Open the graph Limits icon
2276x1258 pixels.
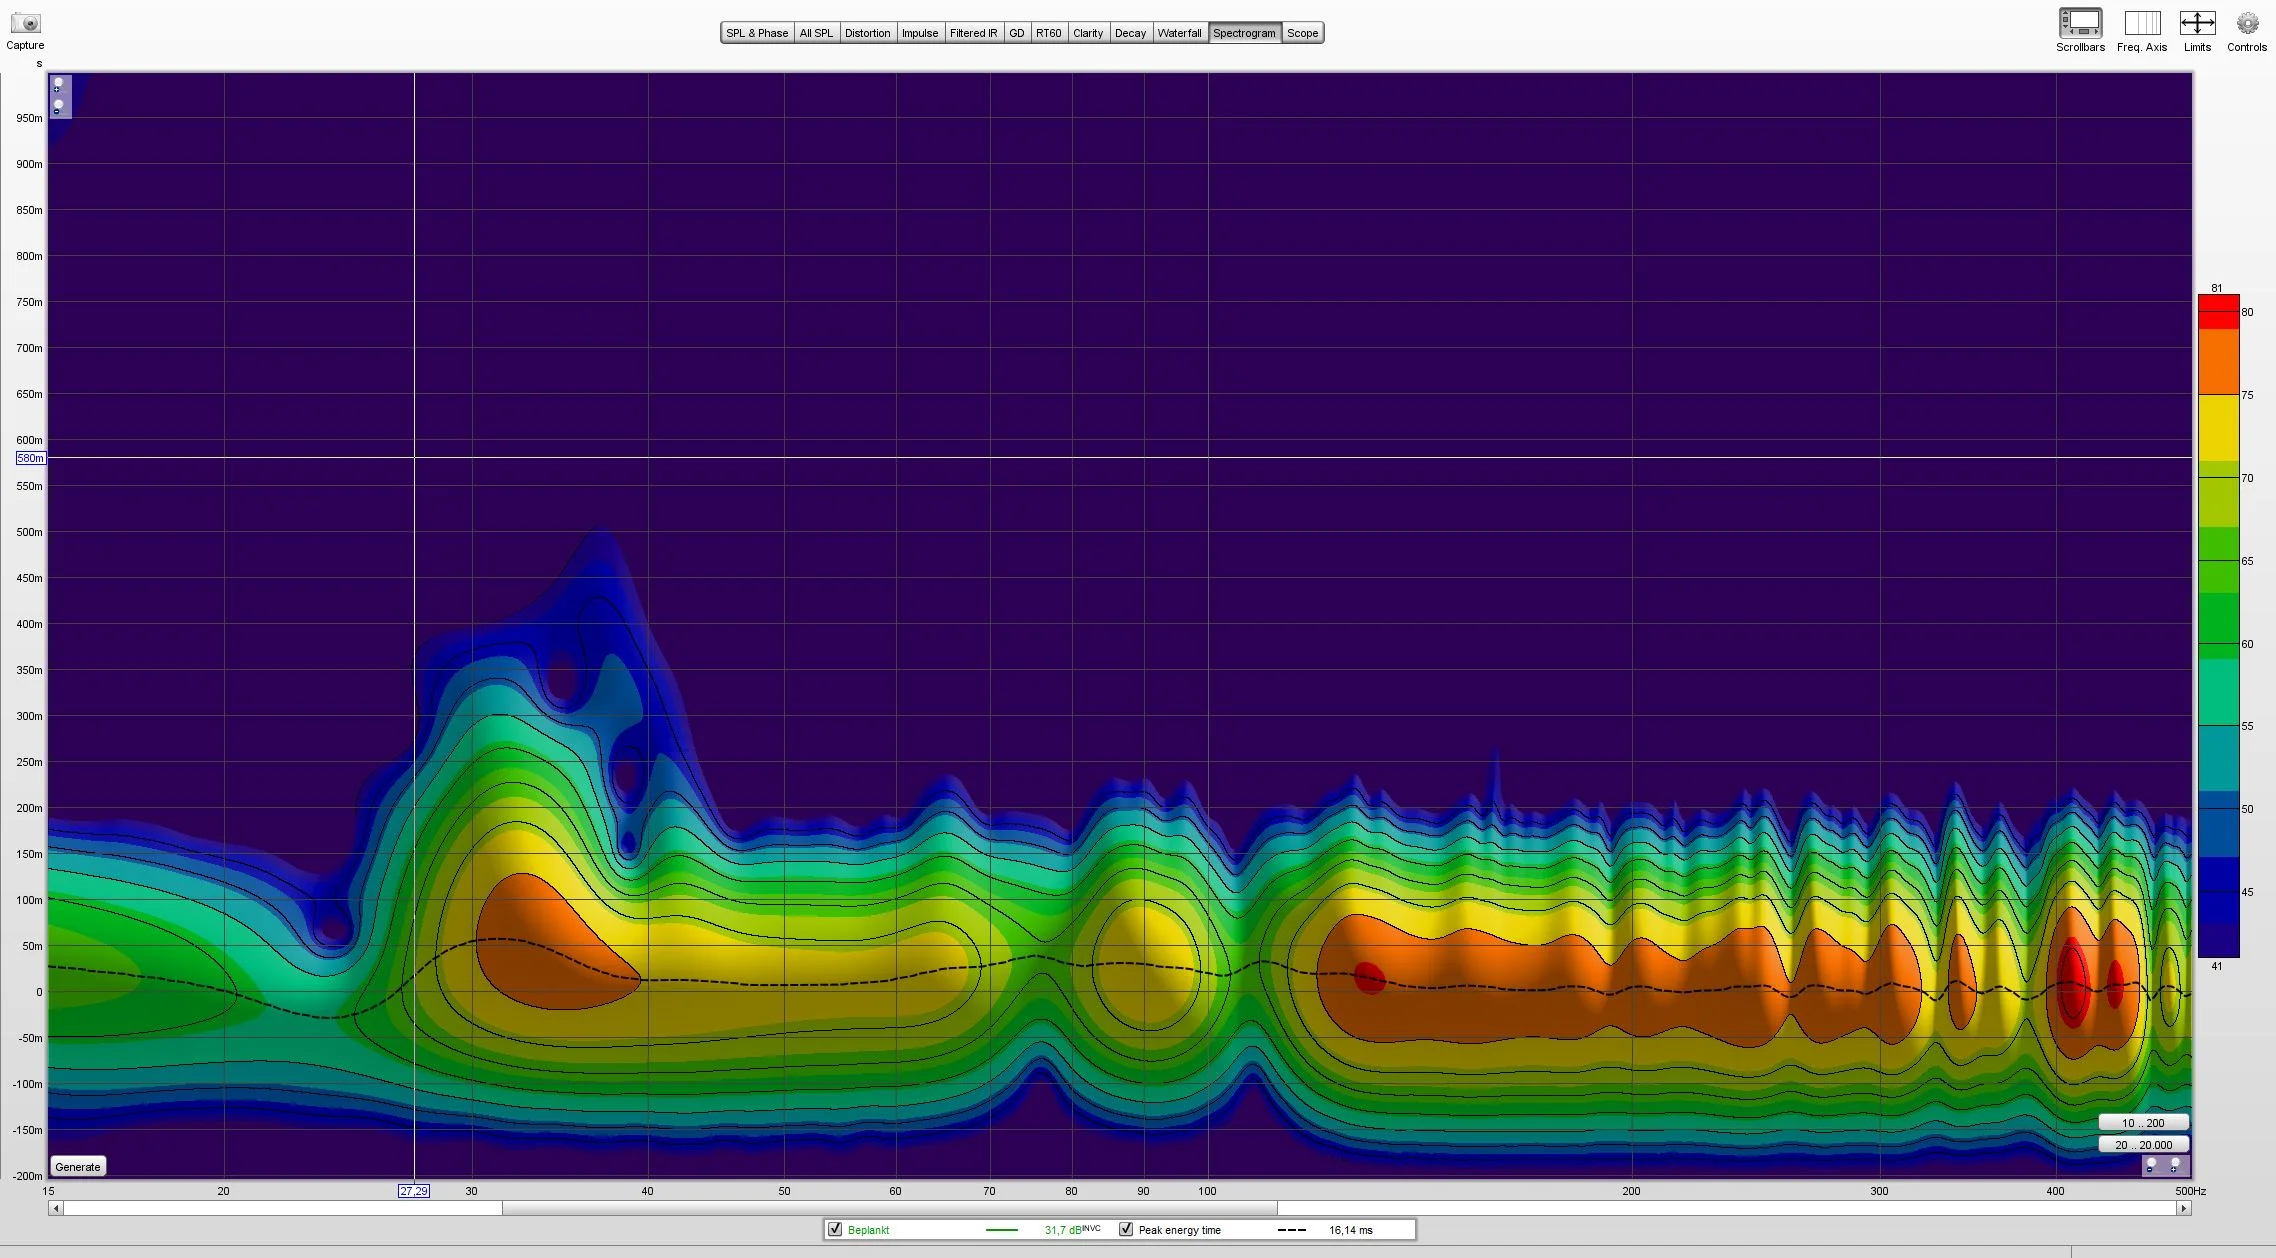[x=2197, y=24]
